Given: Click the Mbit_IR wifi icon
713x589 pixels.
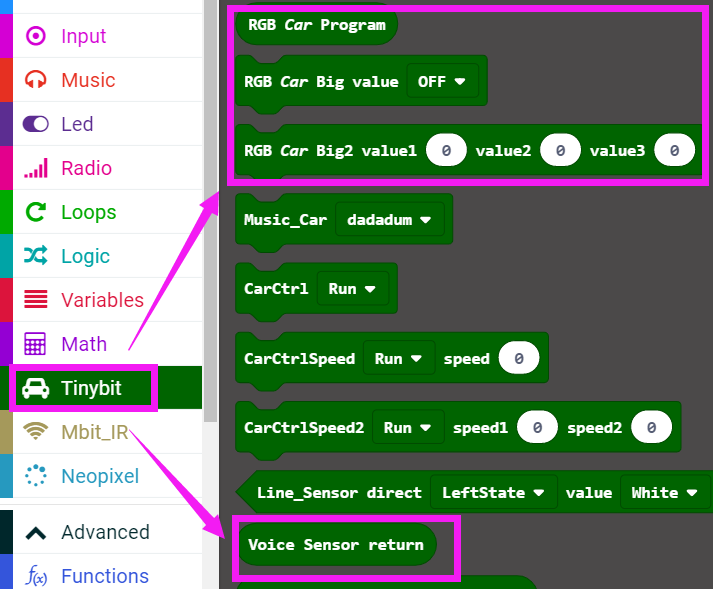Looking at the screenshot, I should pos(36,432).
